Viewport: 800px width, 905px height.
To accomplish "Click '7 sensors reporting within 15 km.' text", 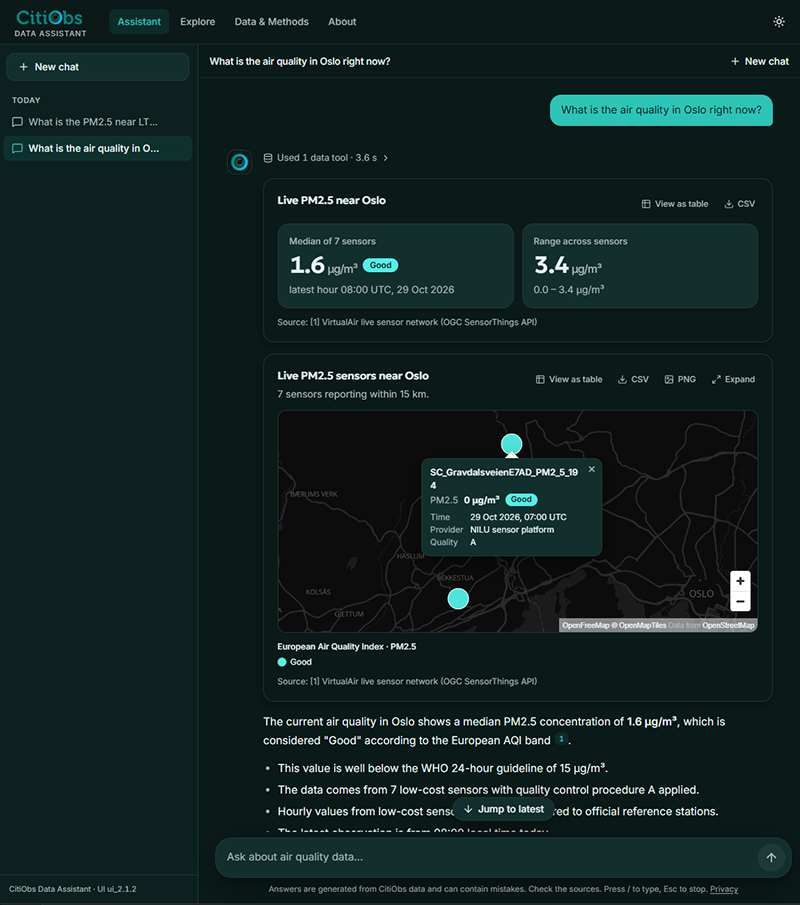I will [x=353, y=394].
